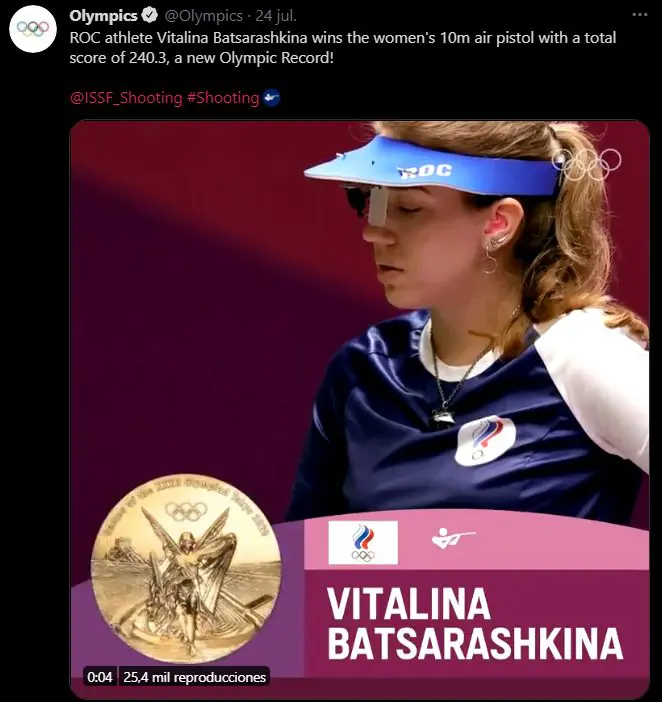This screenshot has width=662, height=702.
Task: Click the tweet text about the Olympic Record
Action: pos(343,48)
